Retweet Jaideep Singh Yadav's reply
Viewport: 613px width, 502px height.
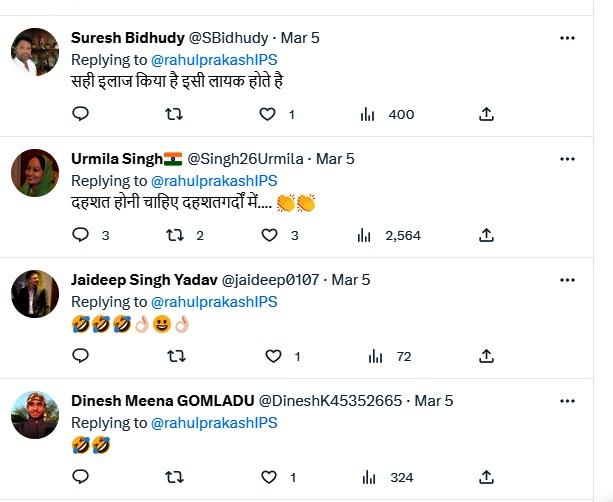pos(175,356)
